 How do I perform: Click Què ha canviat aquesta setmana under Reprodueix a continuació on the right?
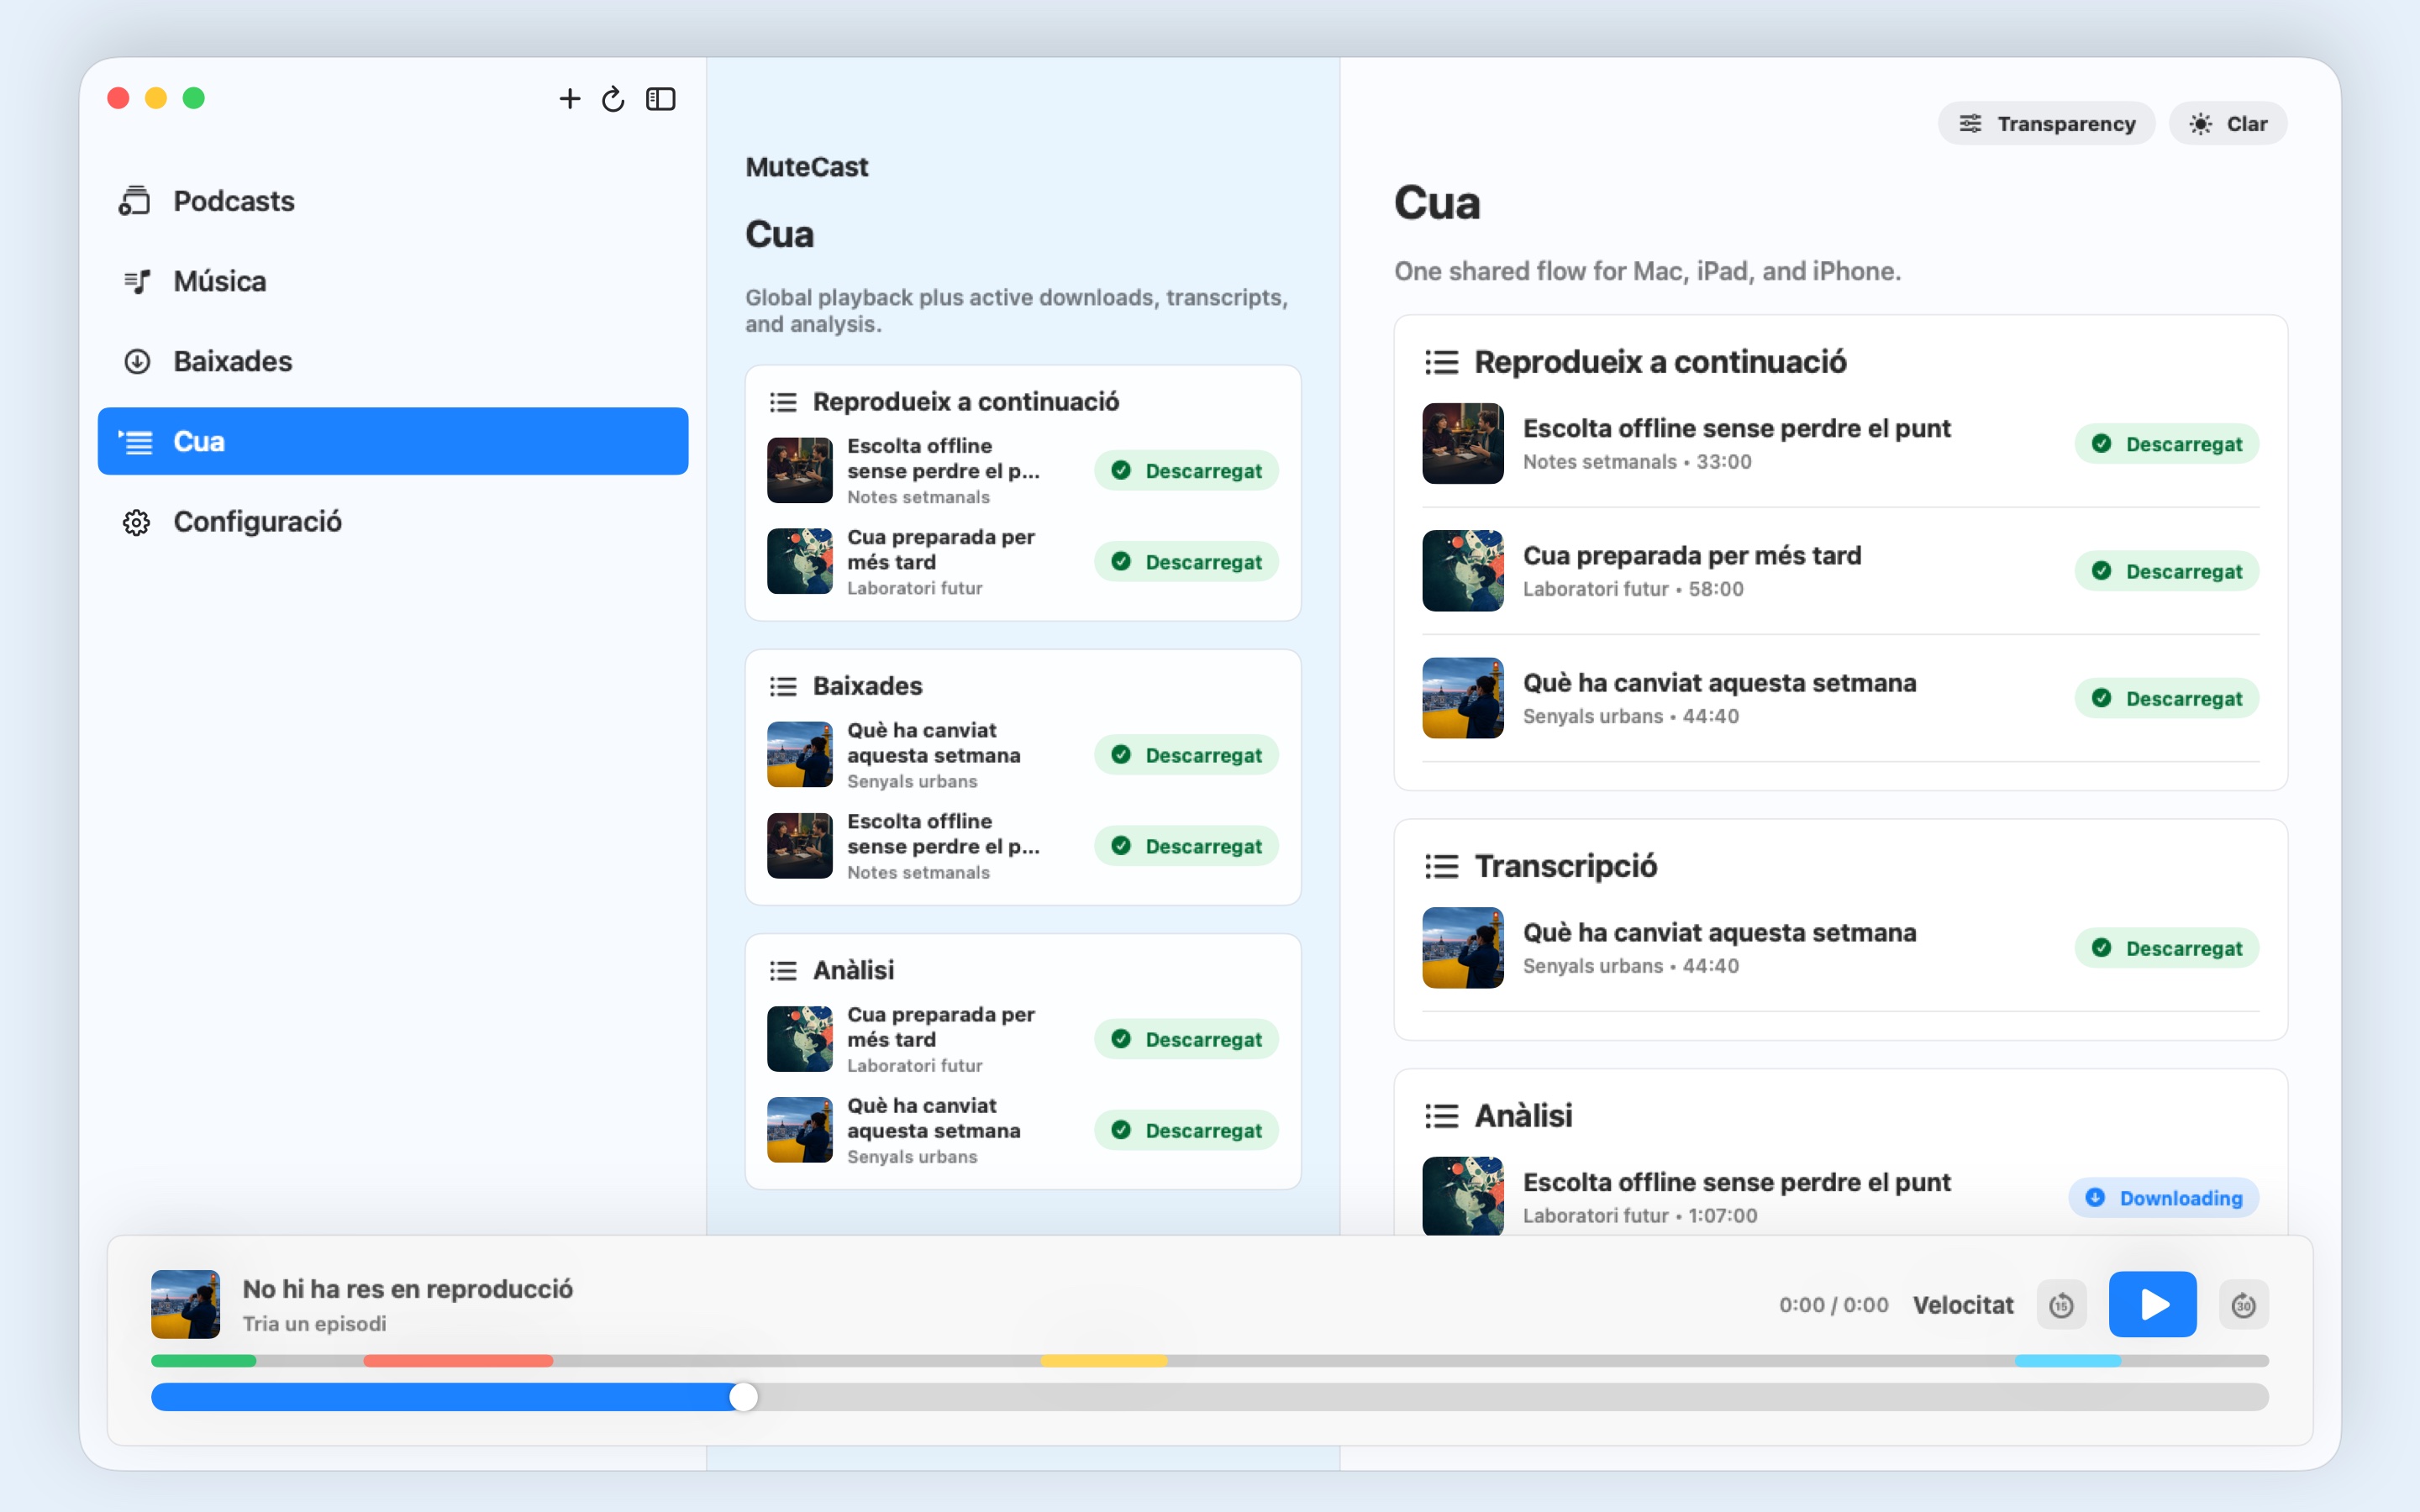(1840, 698)
